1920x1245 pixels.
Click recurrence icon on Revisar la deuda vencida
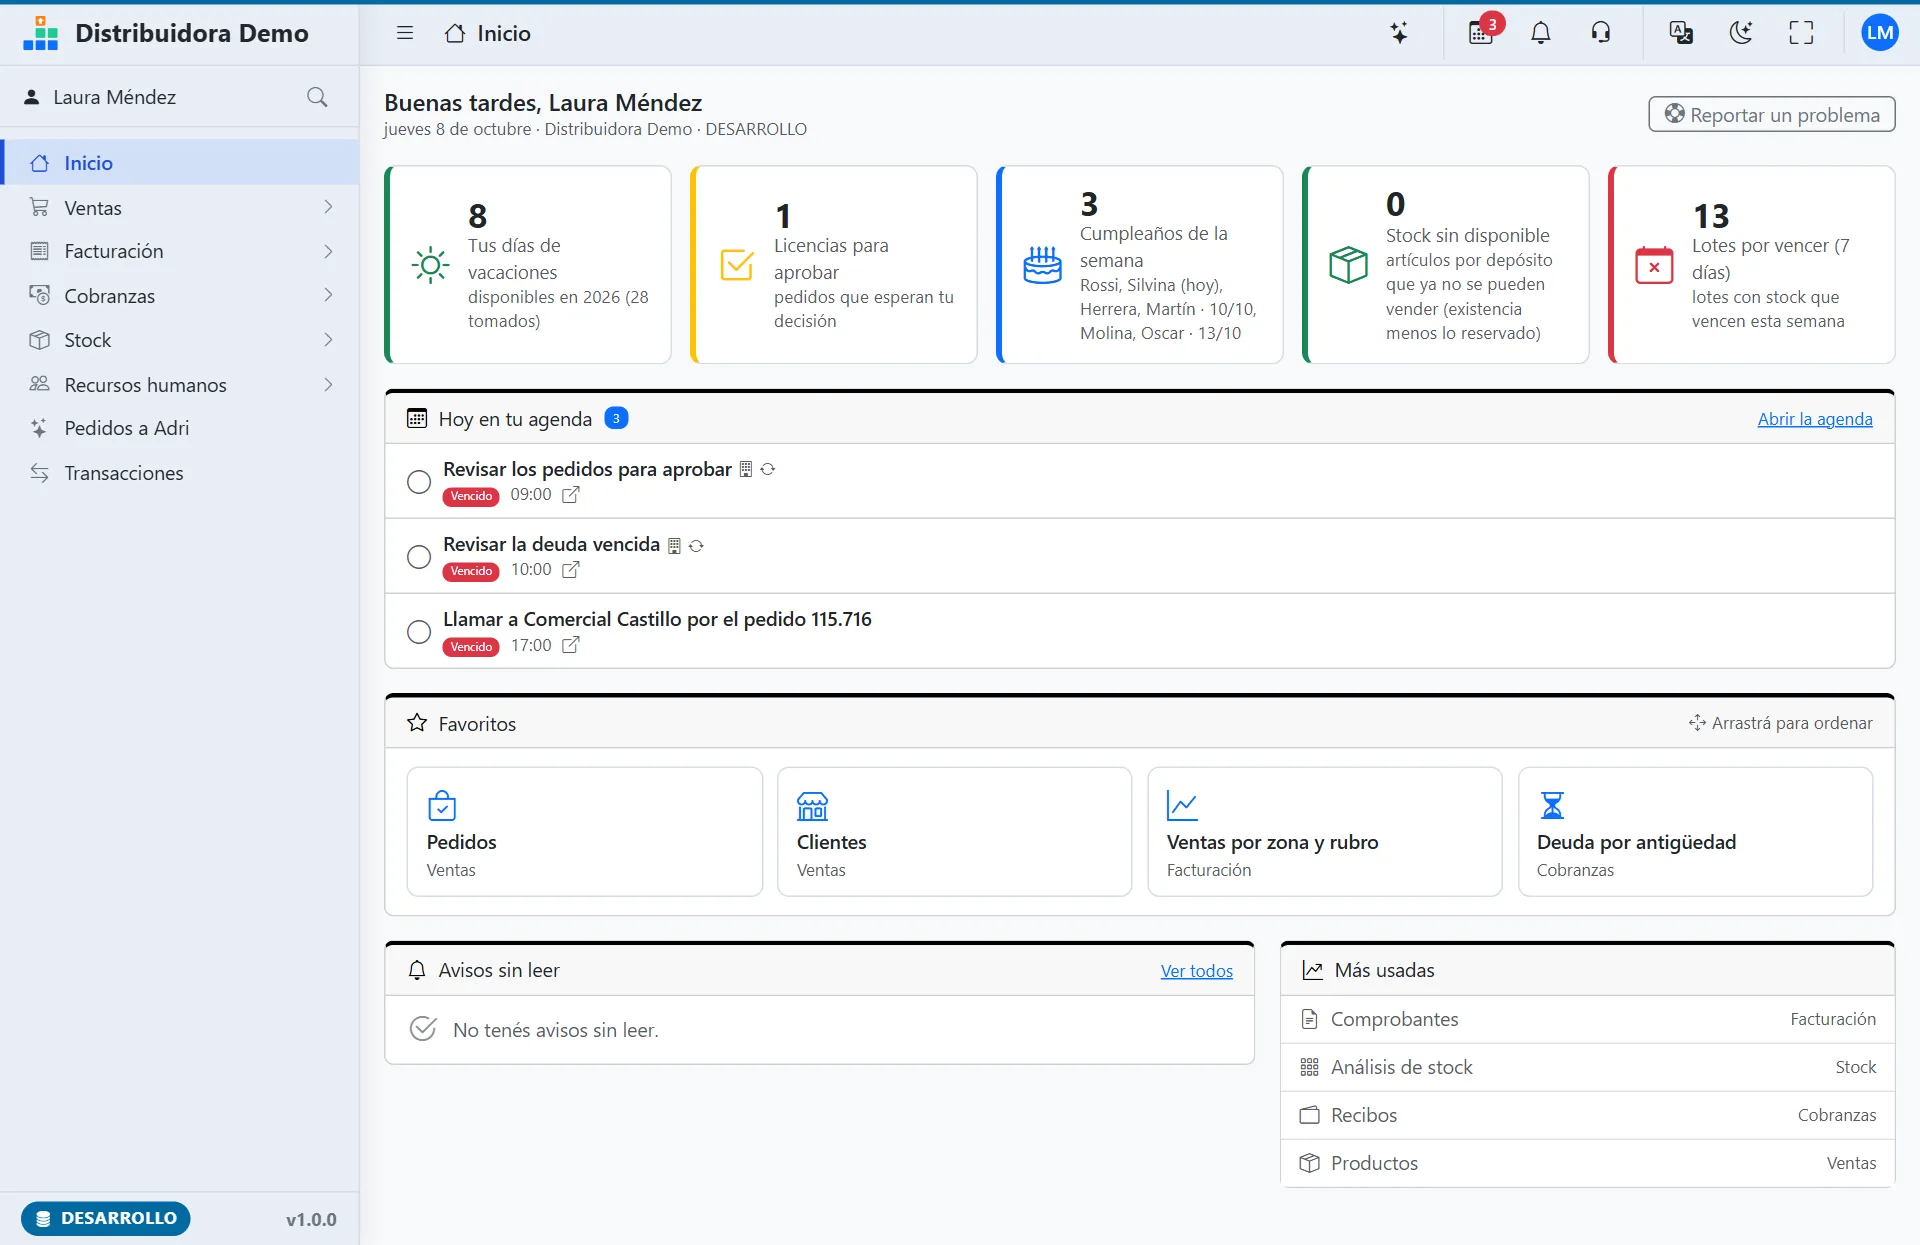coord(696,545)
